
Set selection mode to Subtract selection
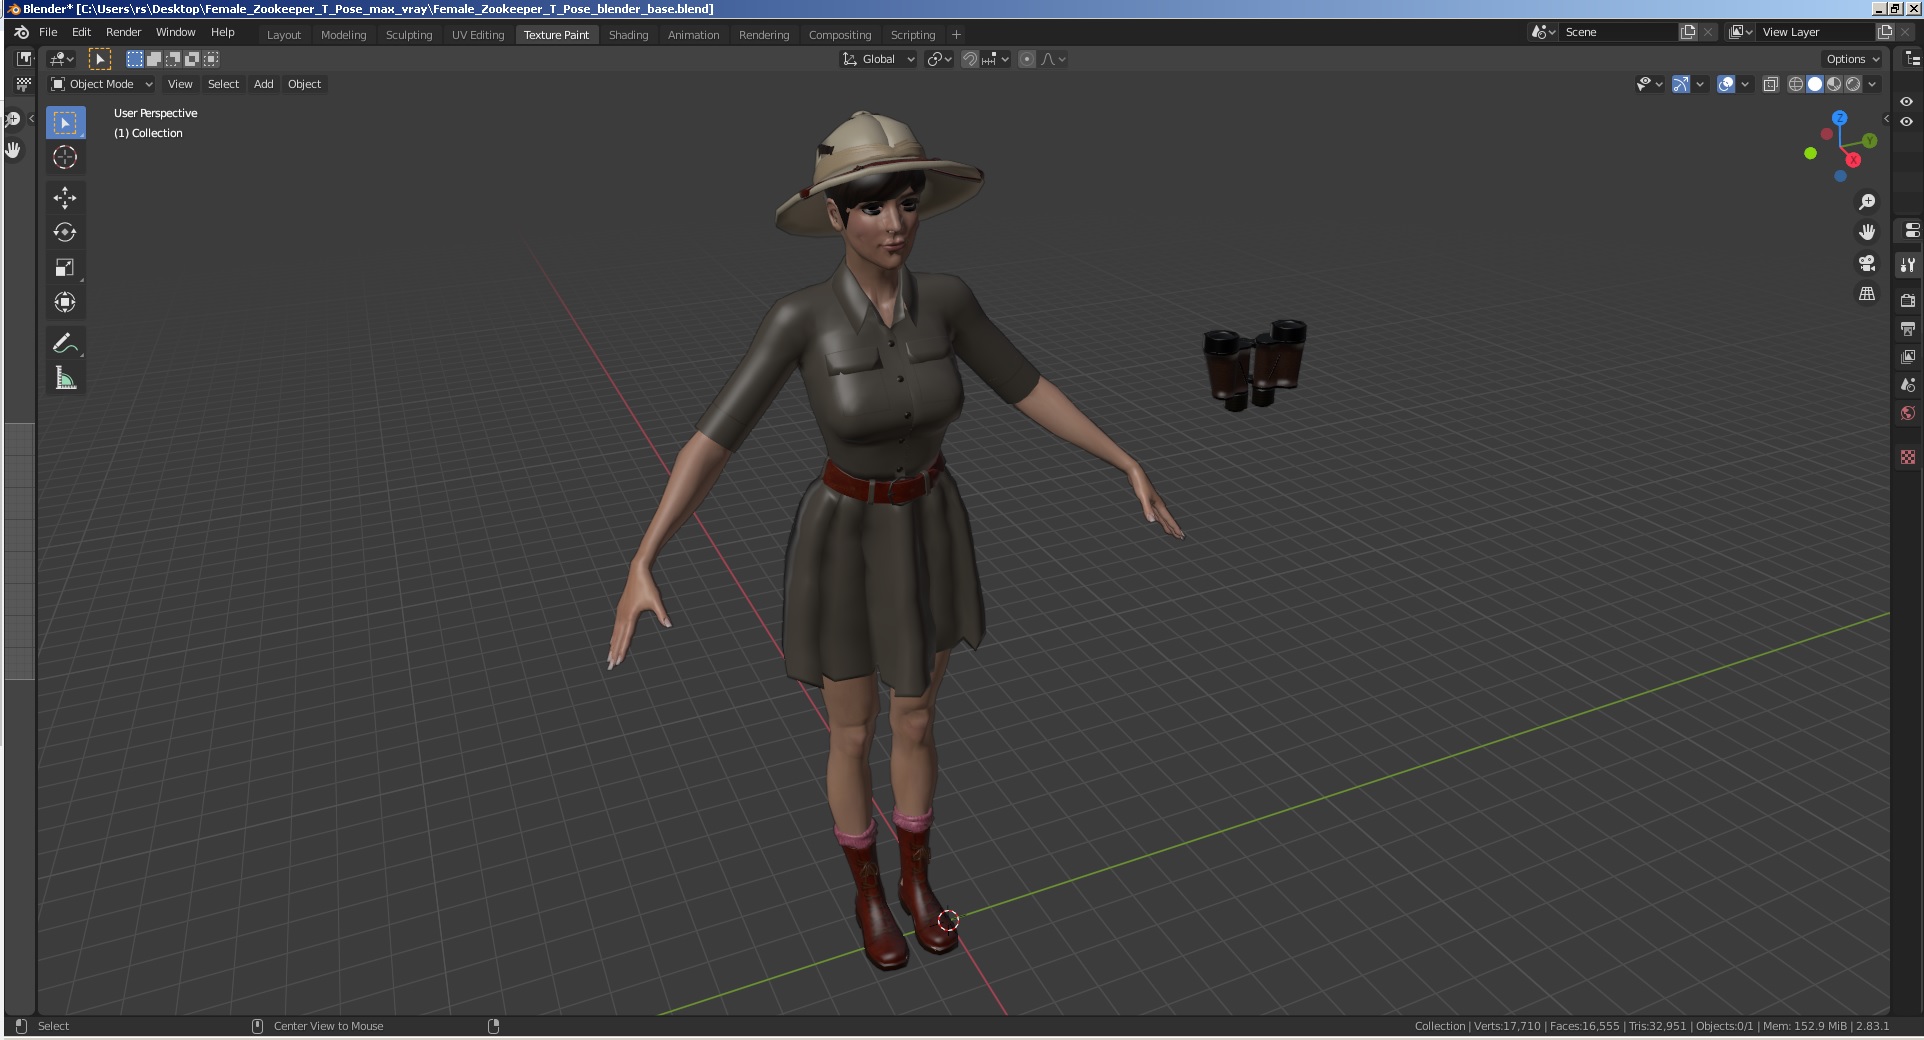[x=173, y=59]
